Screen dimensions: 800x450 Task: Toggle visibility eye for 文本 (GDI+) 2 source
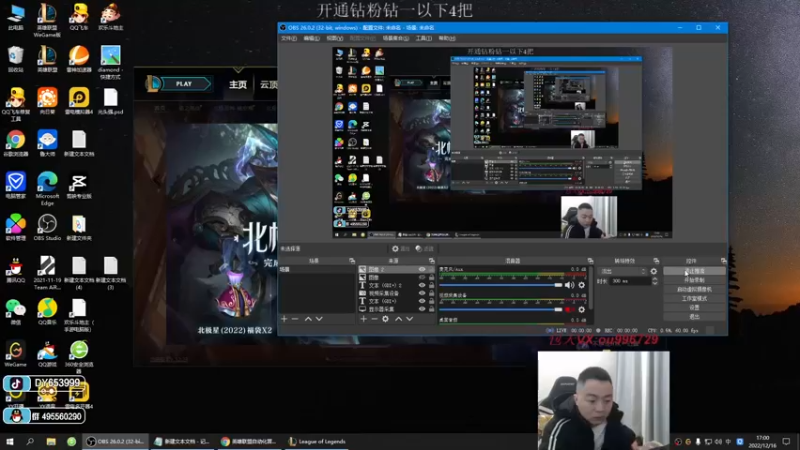[x=422, y=285]
